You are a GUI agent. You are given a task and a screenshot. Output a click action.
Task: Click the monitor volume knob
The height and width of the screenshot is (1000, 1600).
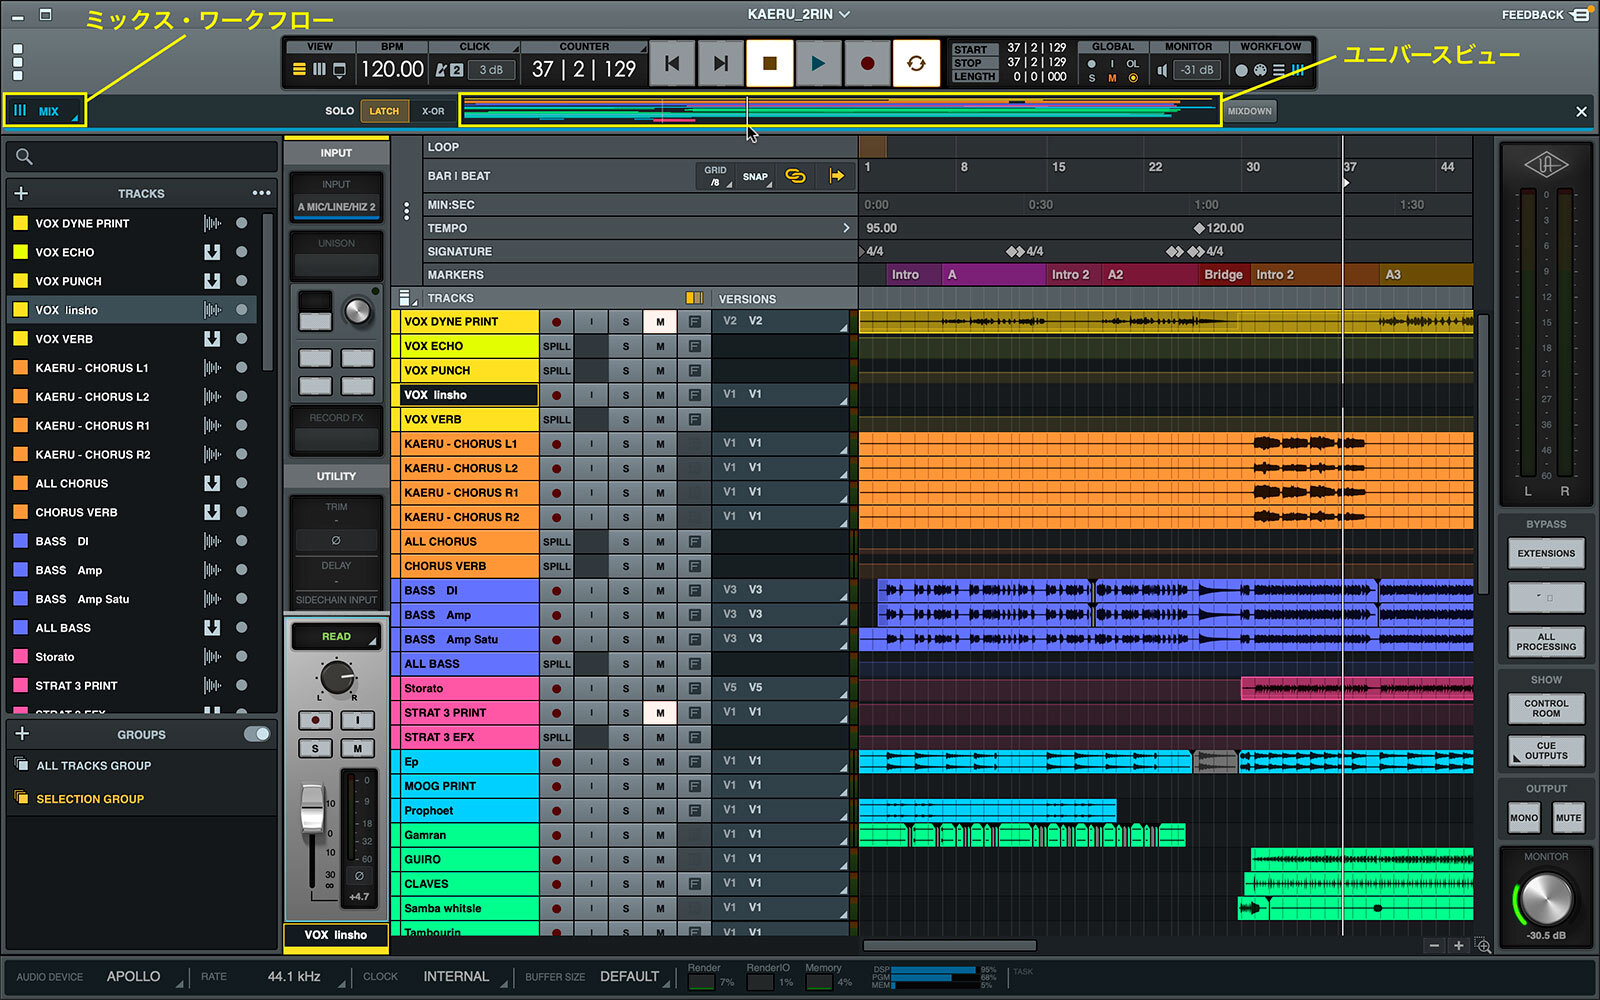(1546, 897)
